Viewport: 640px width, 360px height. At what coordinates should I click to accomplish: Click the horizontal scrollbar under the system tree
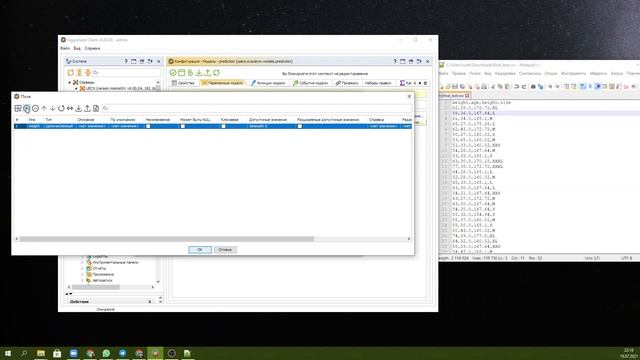[96, 287]
